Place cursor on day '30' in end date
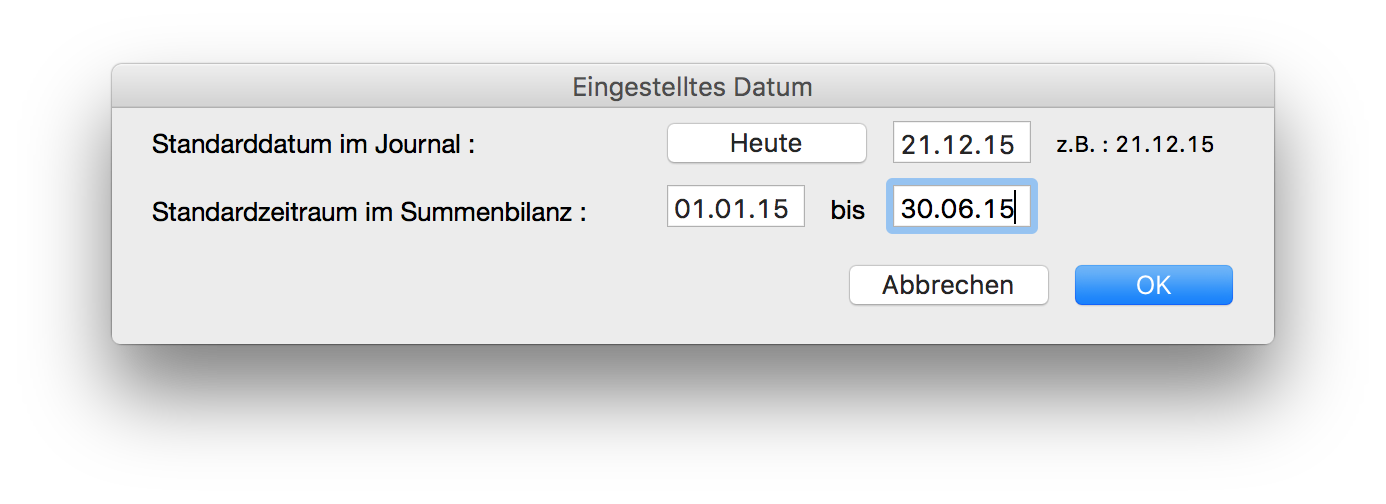The image size is (1386, 504). click(915, 209)
